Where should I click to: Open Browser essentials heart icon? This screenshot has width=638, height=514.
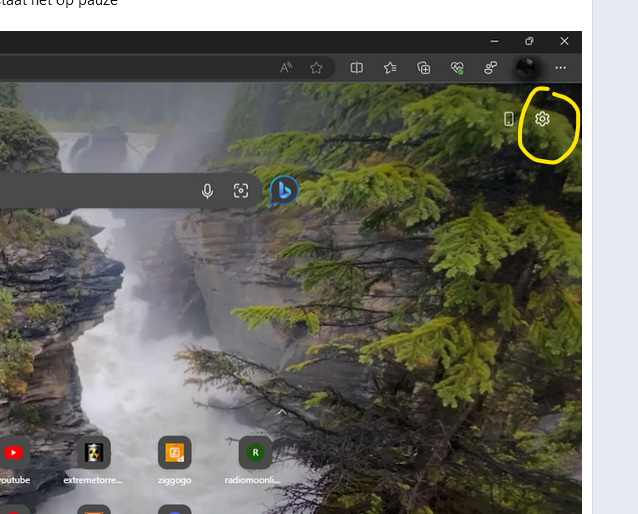pyautogui.click(x=457, y=68)
